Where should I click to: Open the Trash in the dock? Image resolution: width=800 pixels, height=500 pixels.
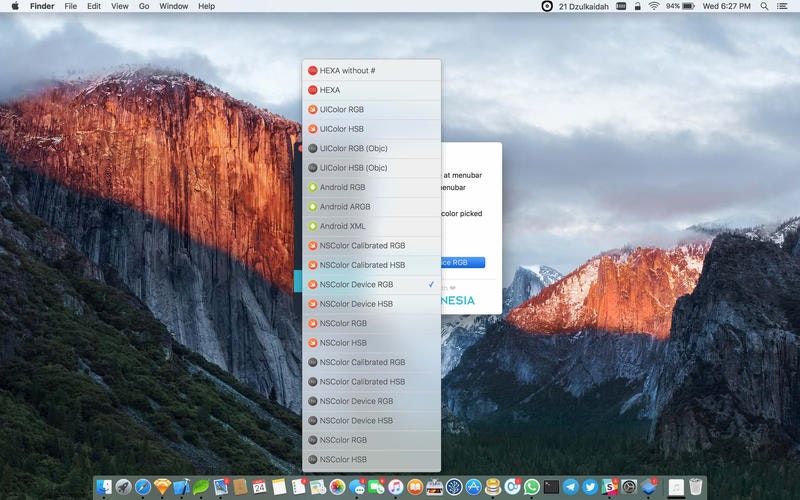(x=696, y=487)
